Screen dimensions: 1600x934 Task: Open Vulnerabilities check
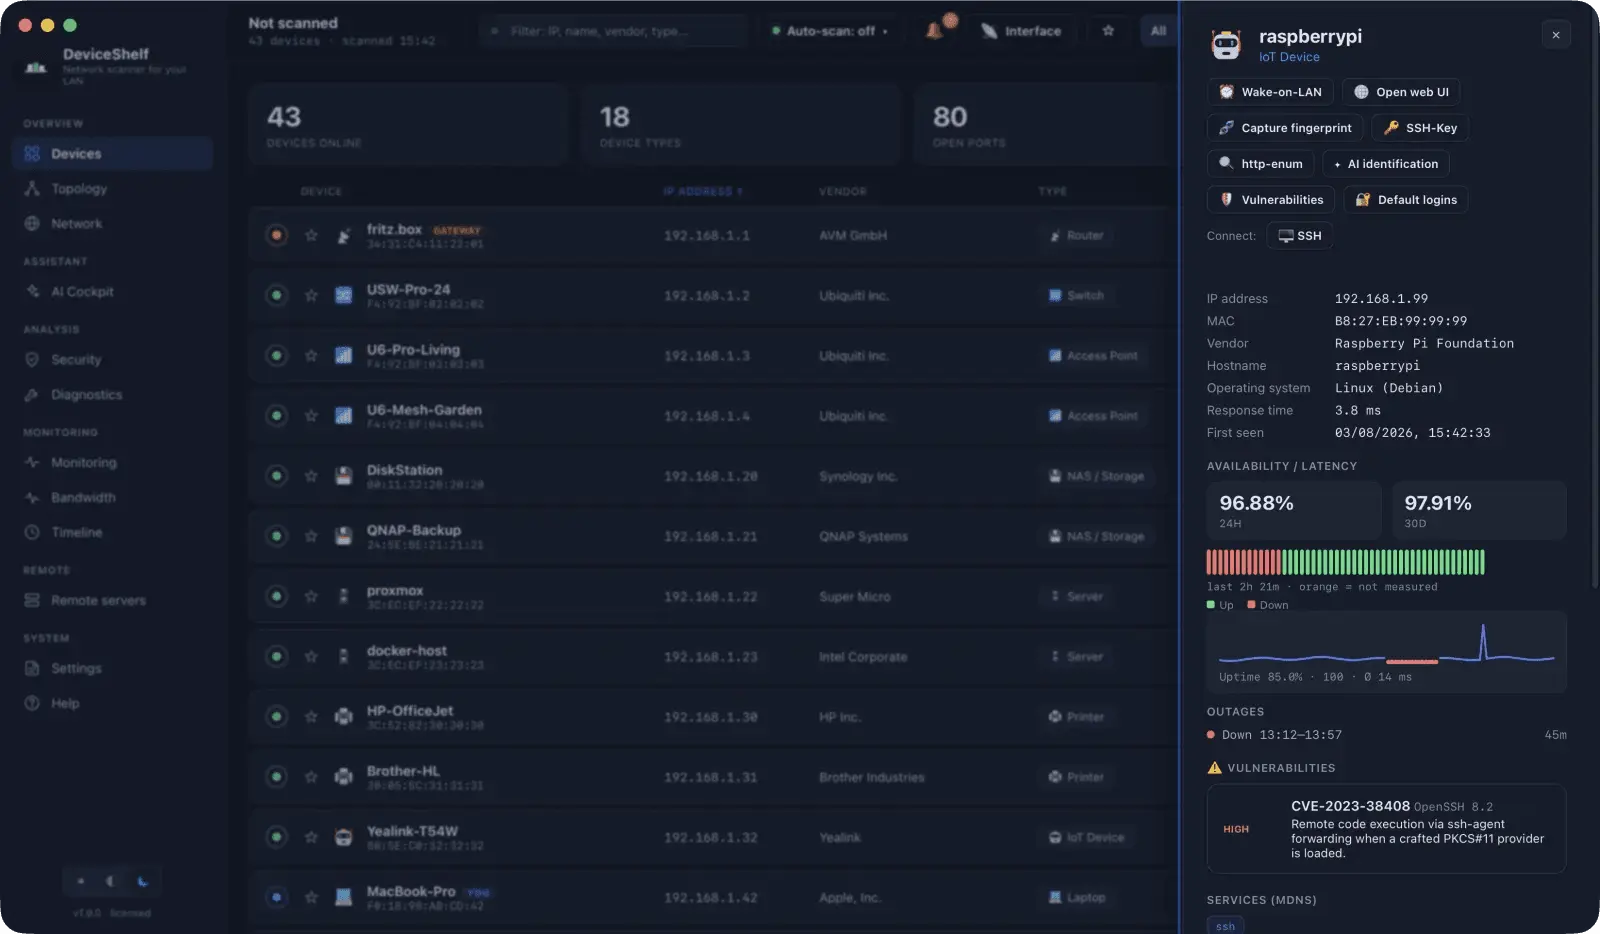1271,200
